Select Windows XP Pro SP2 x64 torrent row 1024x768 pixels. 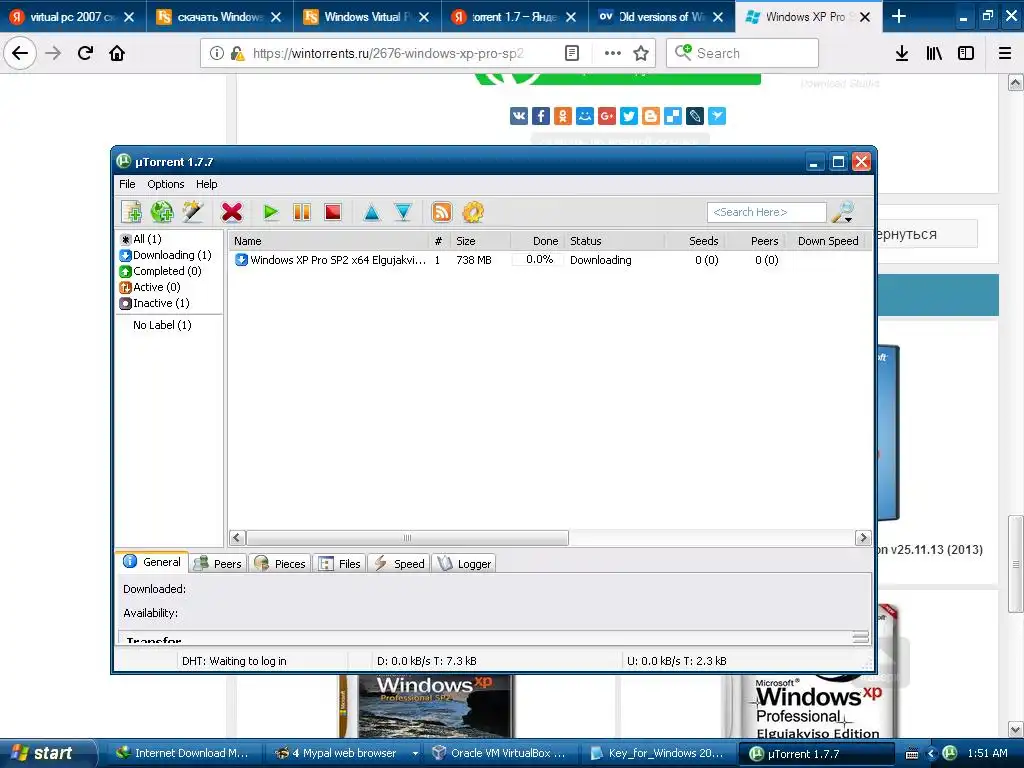[x=549, y=260]
